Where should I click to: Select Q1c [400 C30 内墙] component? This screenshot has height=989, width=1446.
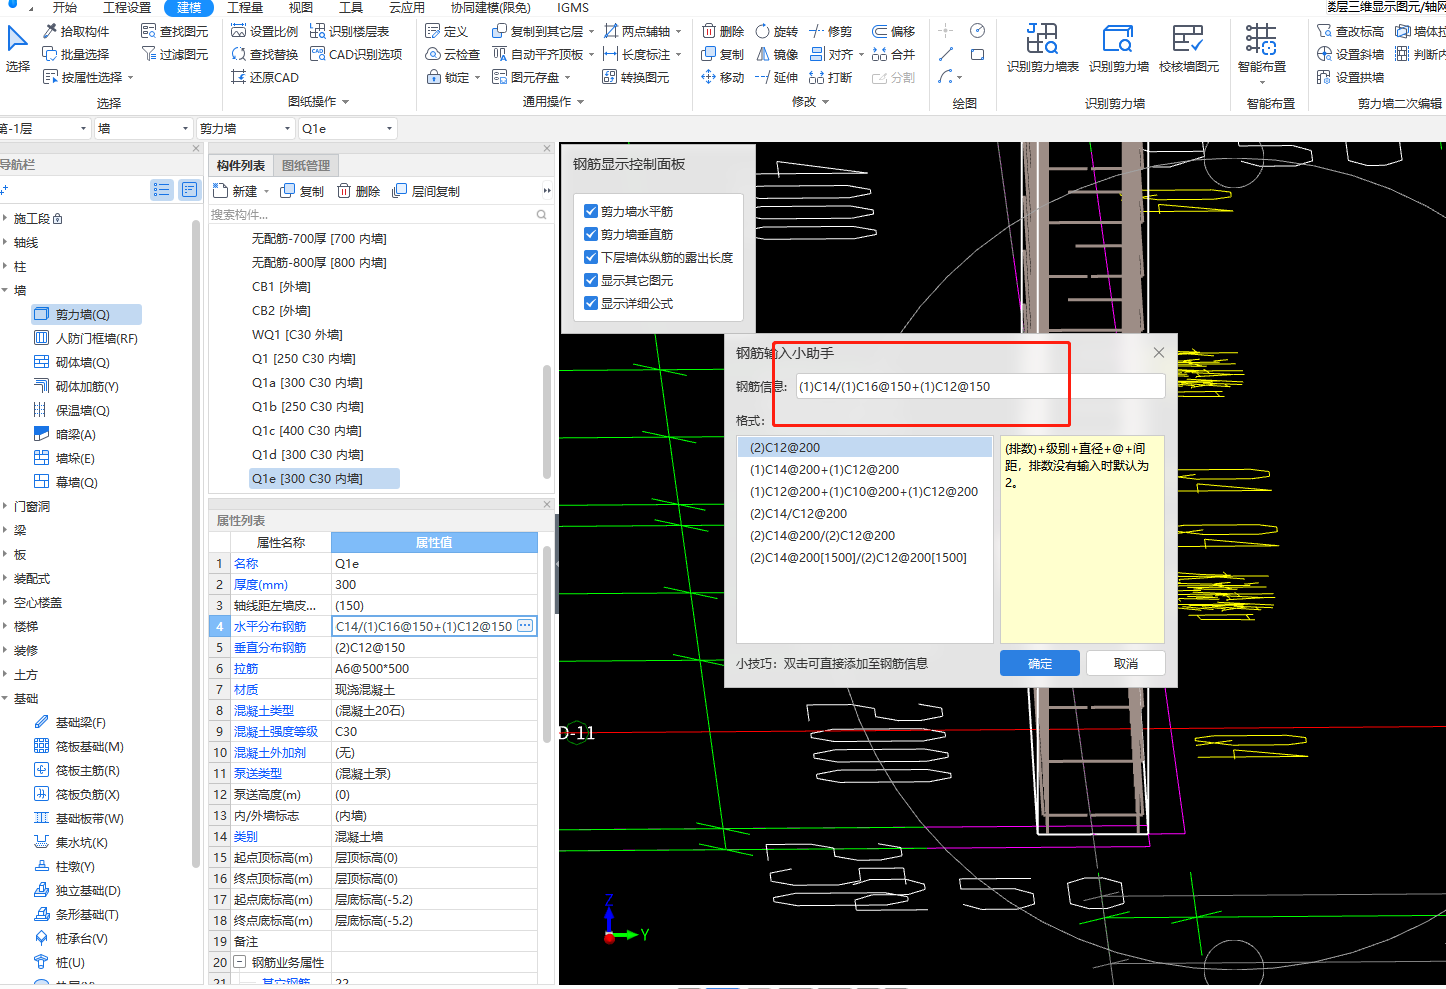click(307, 430)
